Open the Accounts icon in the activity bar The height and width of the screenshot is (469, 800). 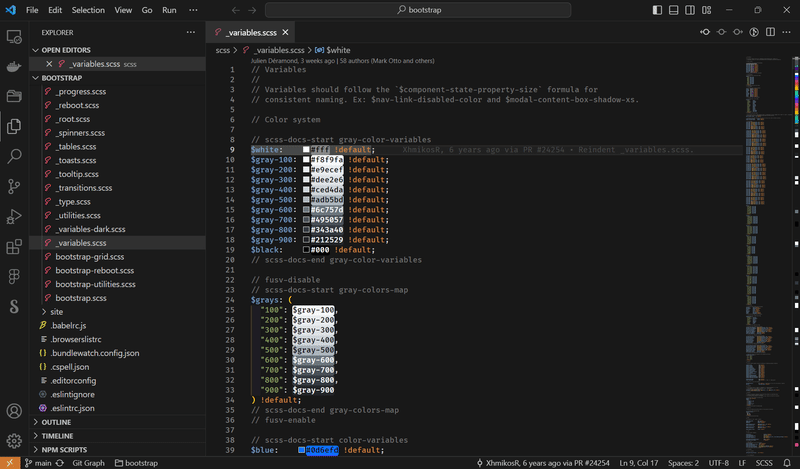pyautogui.click(x=14, y=411)
